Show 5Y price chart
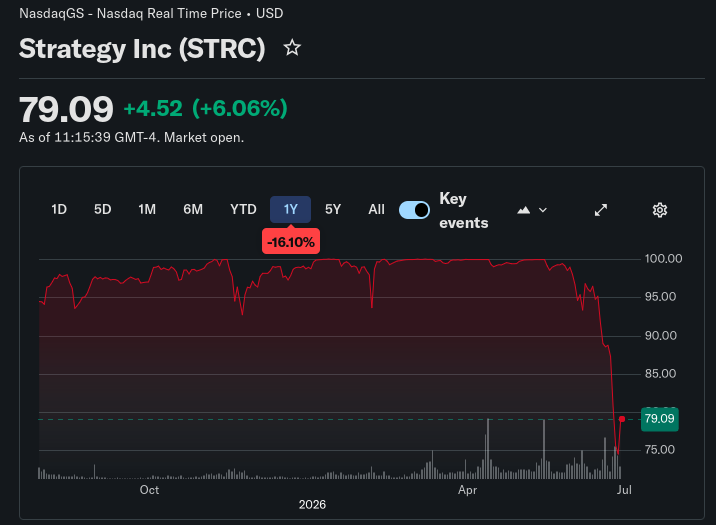Viewport: 716px width, 525px height. point(333,210)
